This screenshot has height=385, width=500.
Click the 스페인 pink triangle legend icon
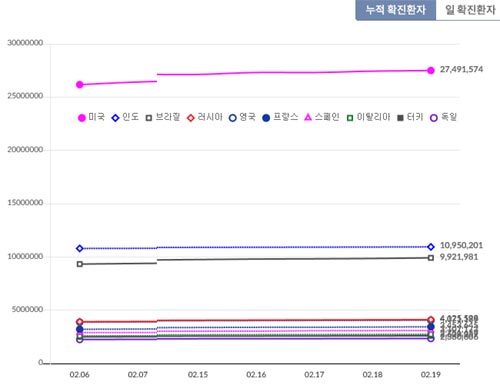click(308, 117)
